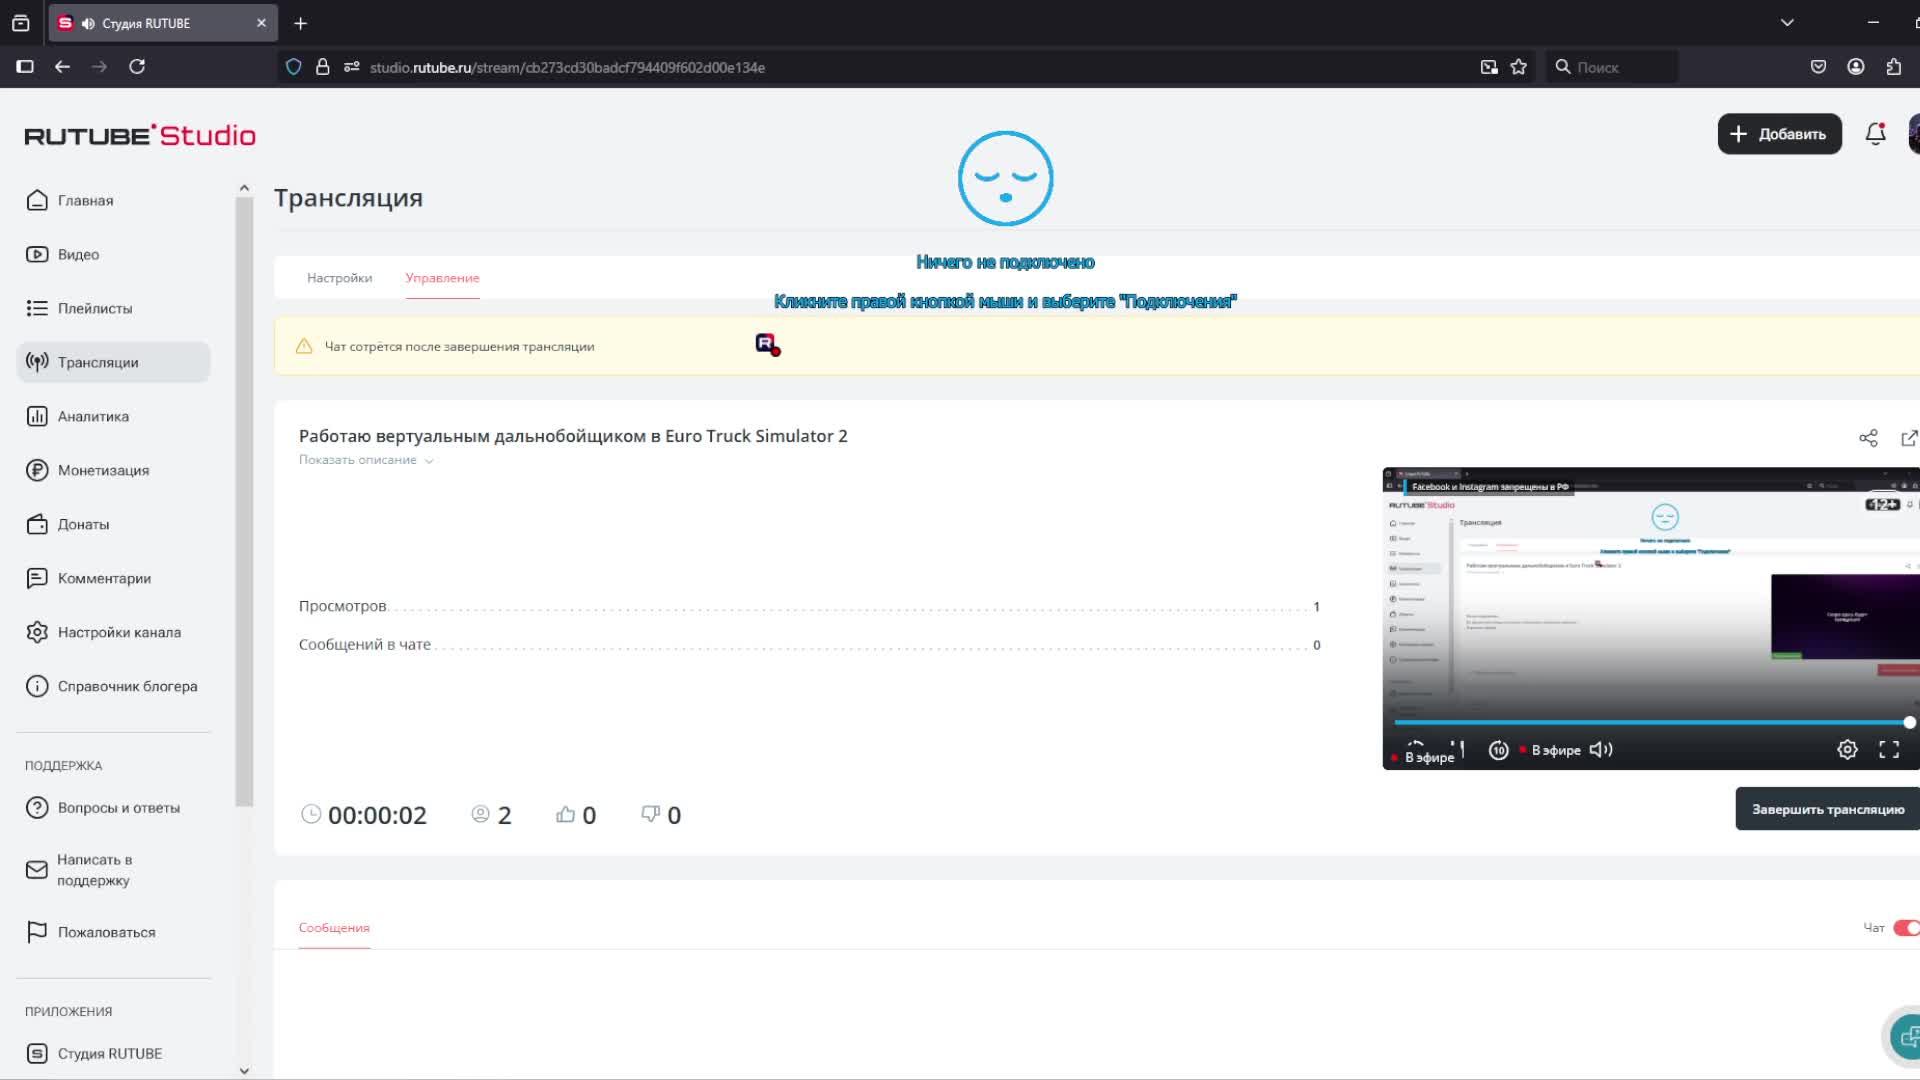Image resolution: width=1920 pixels, height=1080 pixels.
Task: Open Справочник блогера
Action: 113,686
